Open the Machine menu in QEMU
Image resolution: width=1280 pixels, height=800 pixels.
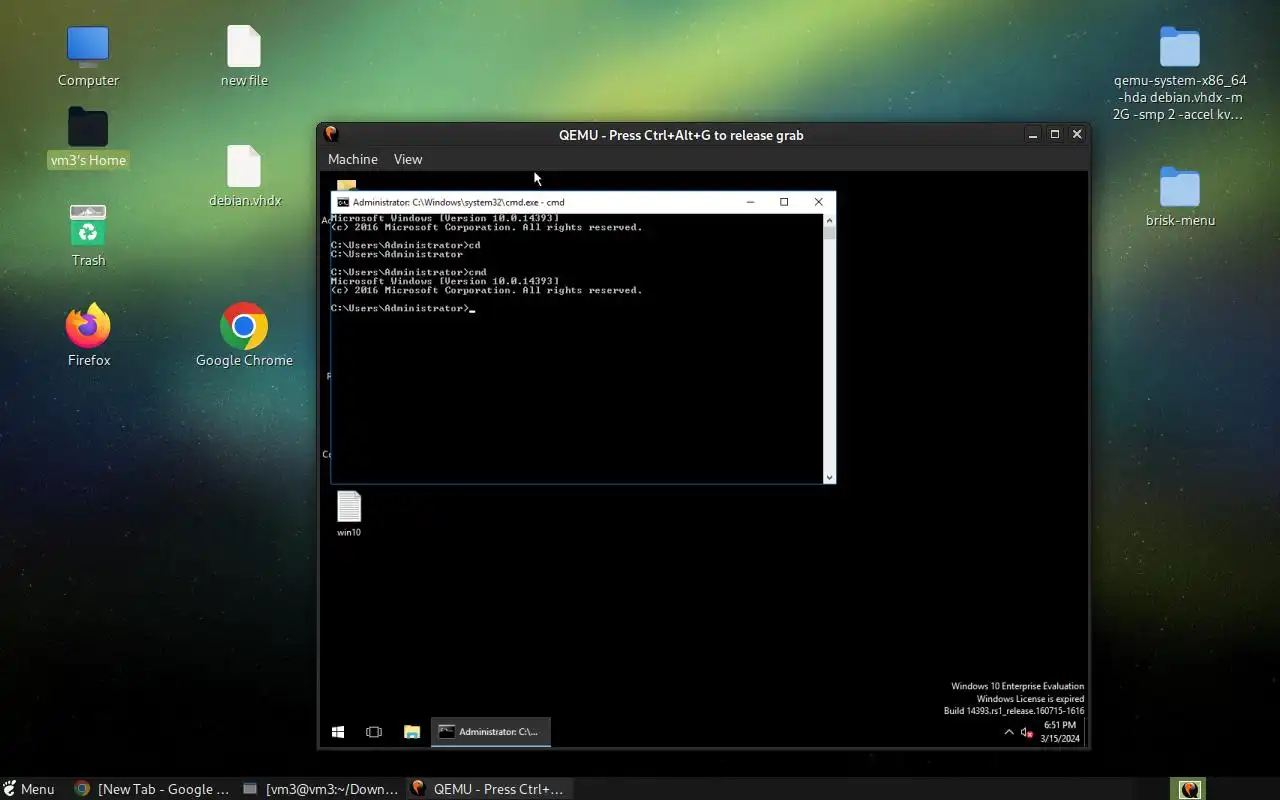353,159
